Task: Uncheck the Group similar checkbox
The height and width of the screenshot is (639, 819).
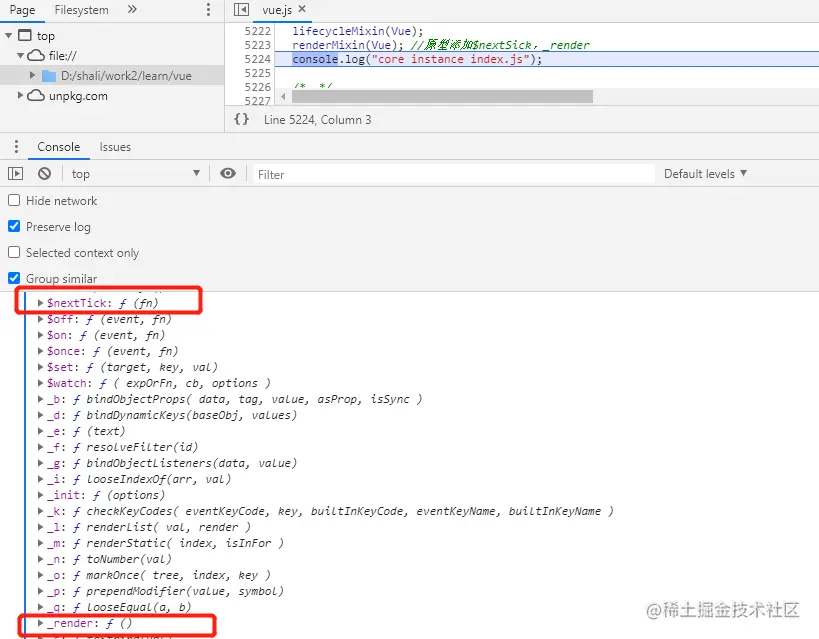Action: click(14, 278)
